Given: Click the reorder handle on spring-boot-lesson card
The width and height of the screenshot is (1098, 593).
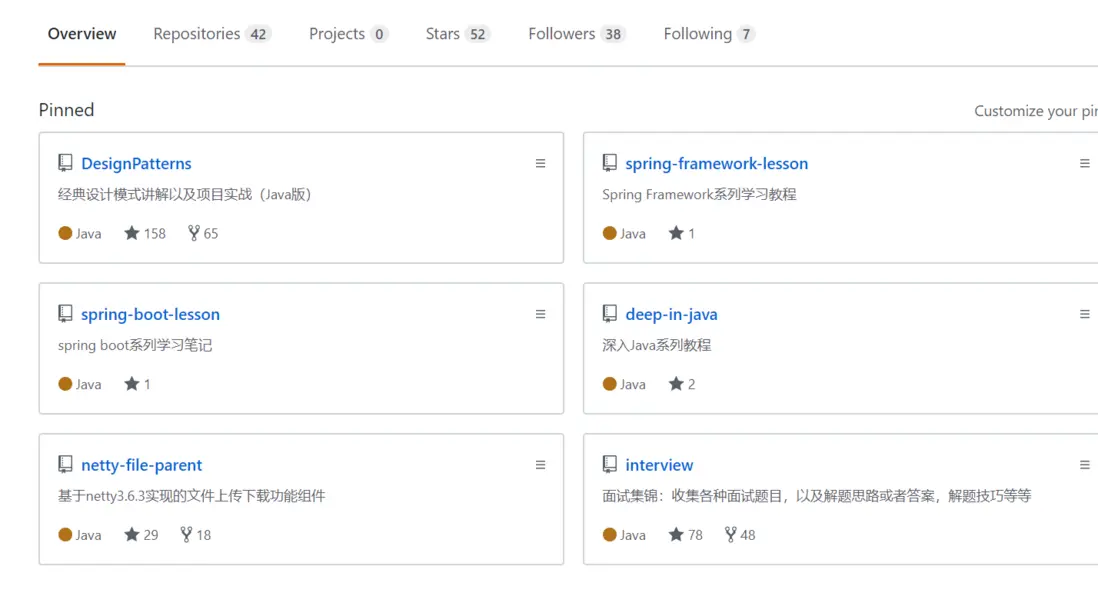Looking at the screenshot, I should click(x=541, y=314).
